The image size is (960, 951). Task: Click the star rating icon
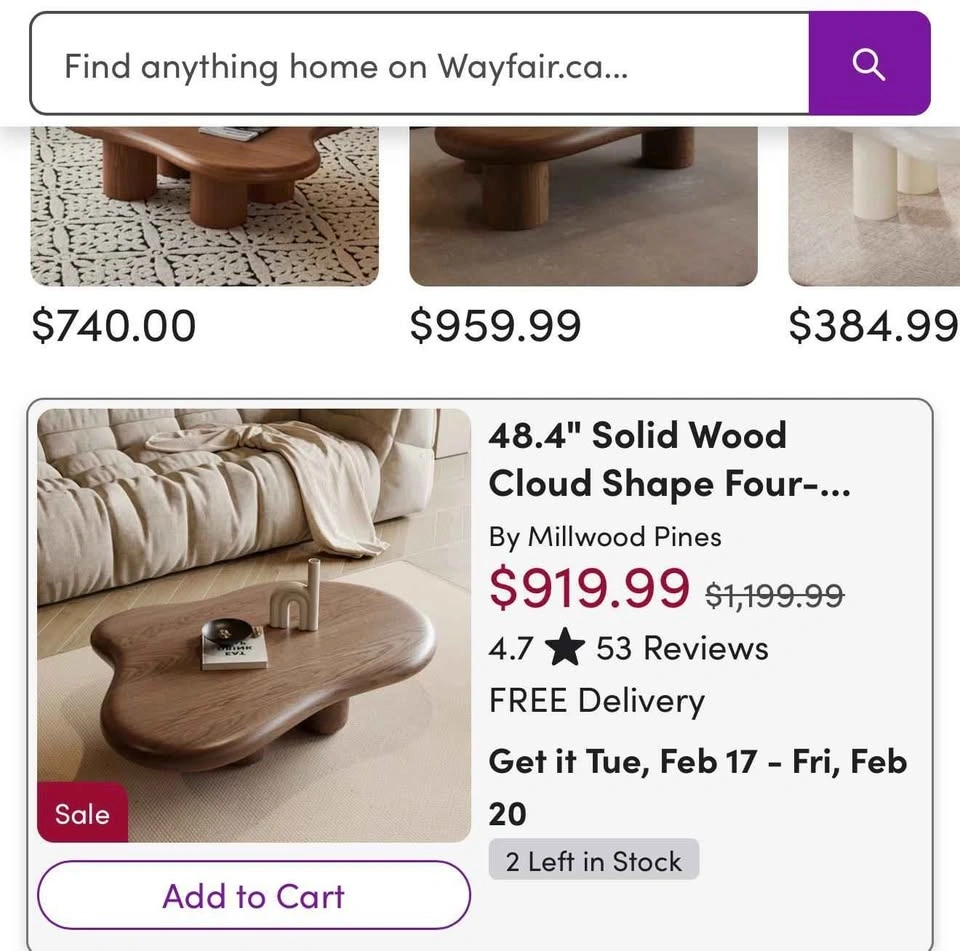(565, 649)
